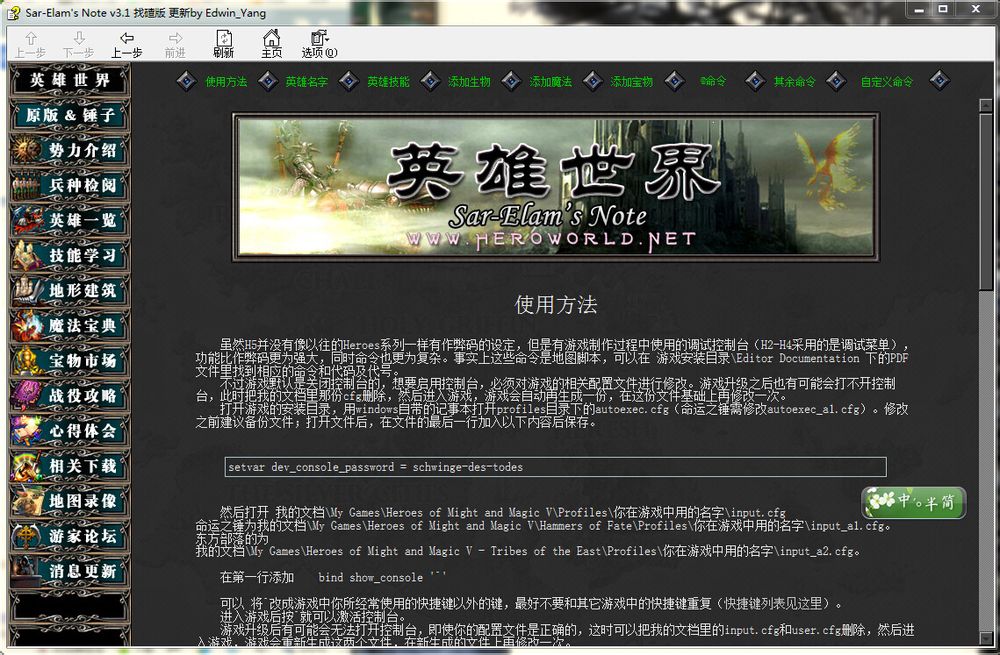This screenshot has height=655, width=1000.
Task: Open 兵种检阅 in the sidebar
Action: pos(70,186)
